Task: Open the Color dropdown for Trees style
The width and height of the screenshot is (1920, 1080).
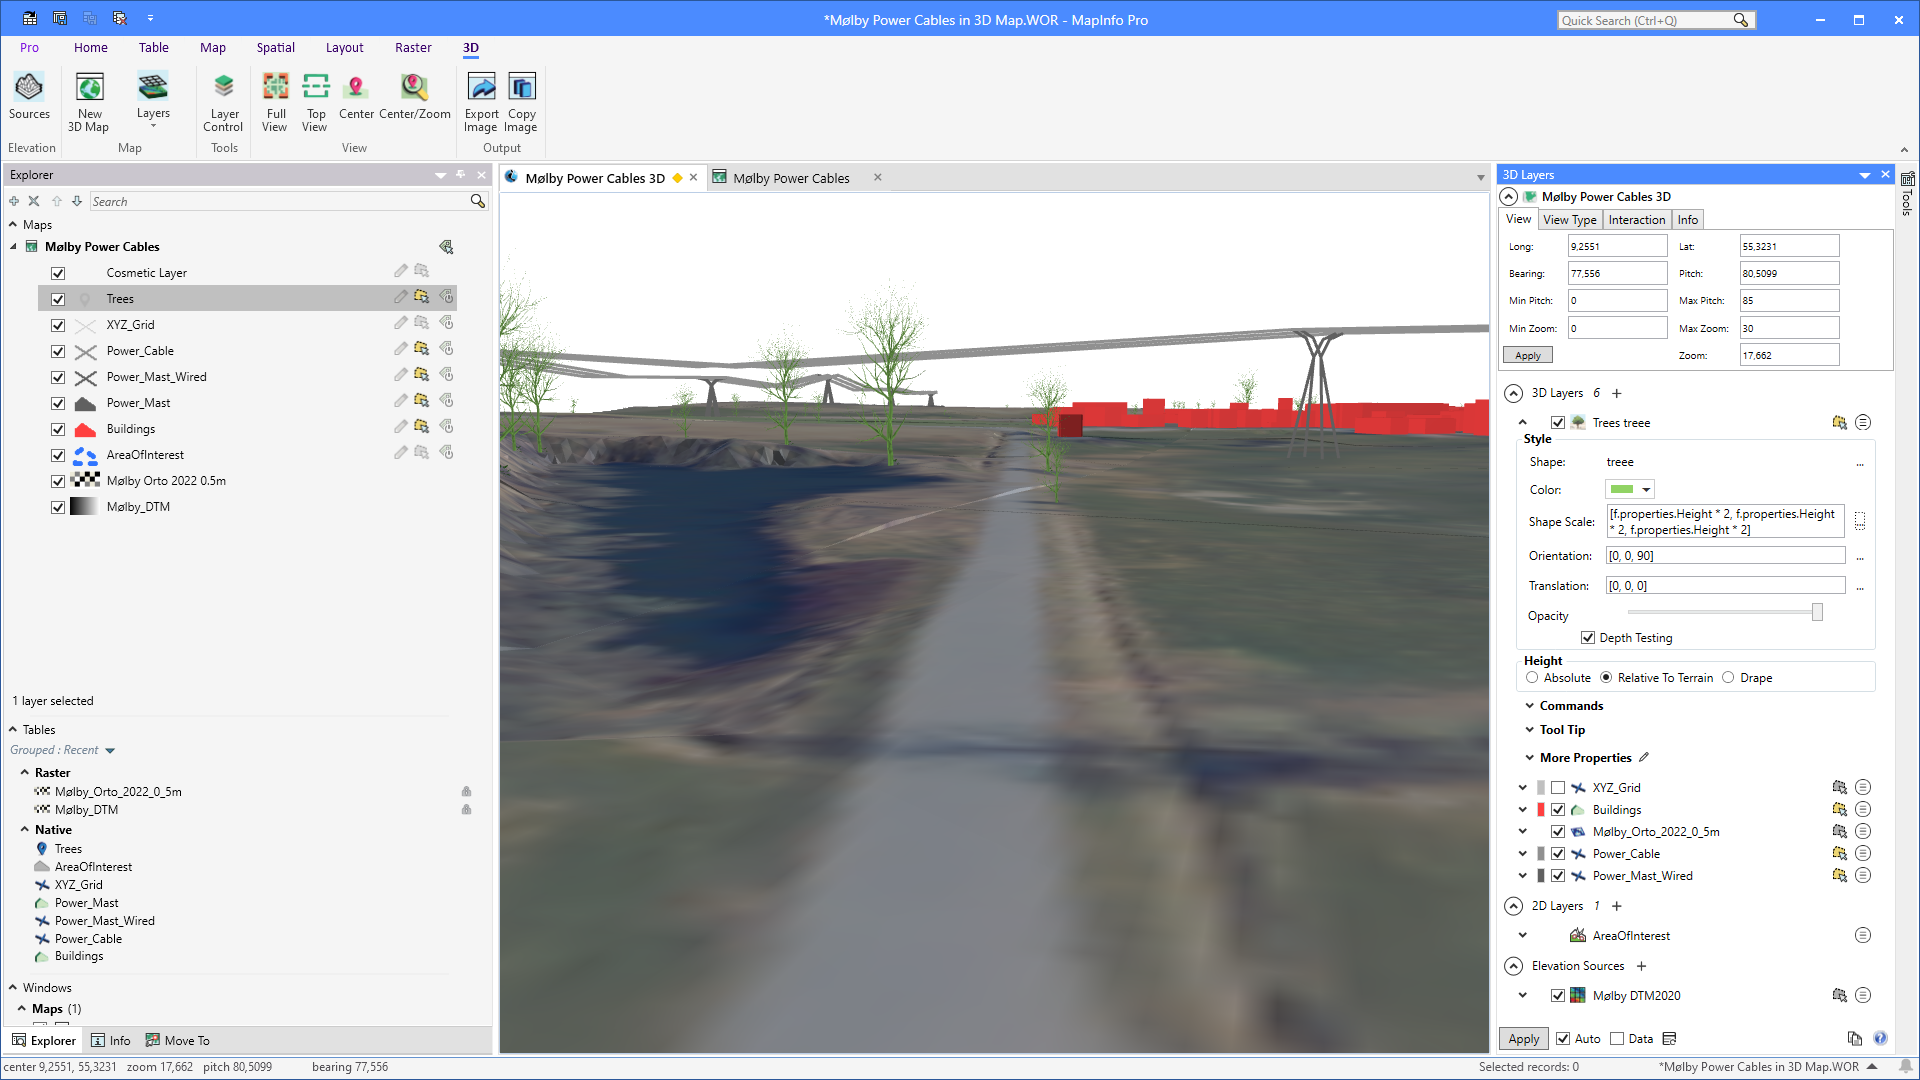Action: (1644, 489)
